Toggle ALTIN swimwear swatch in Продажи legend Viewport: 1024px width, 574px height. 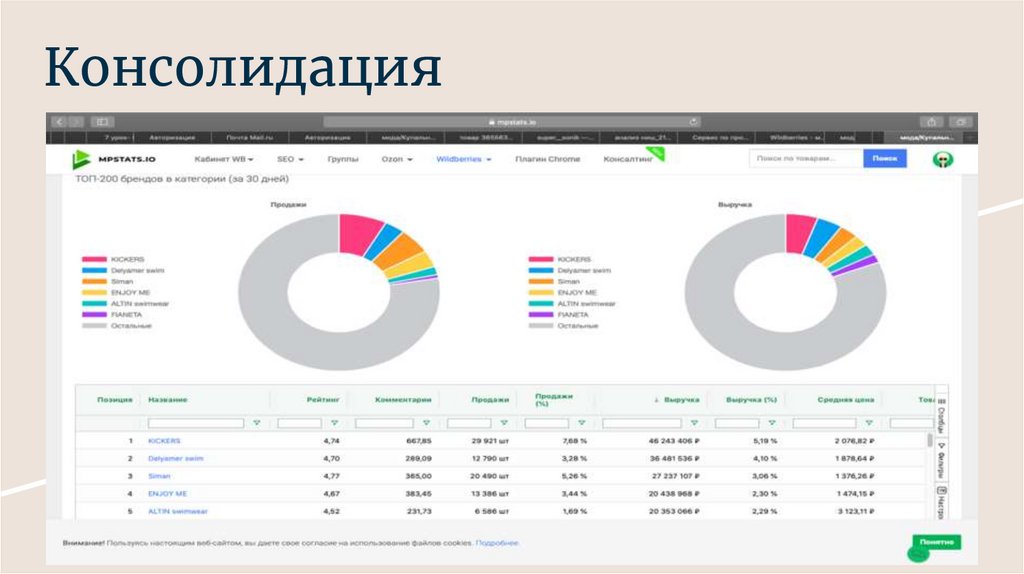click(94, 304)
